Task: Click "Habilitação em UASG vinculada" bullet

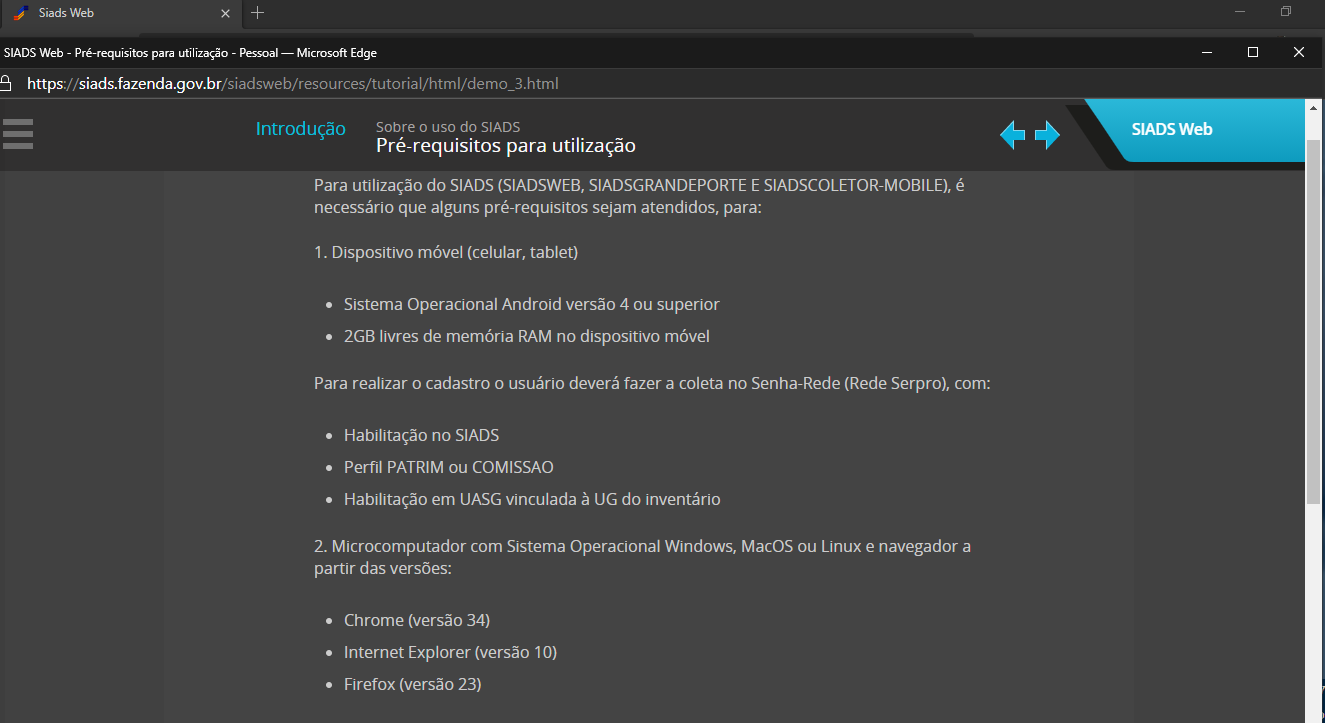Action: tap(532, 499)
